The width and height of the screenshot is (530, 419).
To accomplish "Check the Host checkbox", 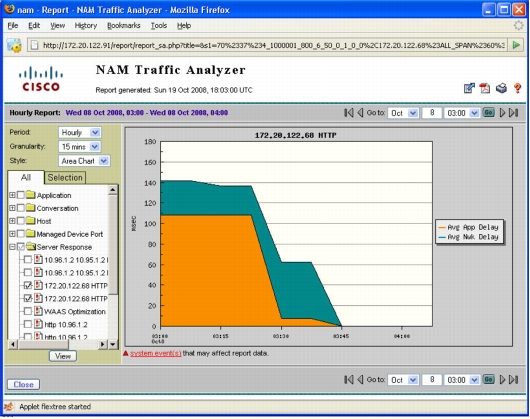I will 21,221.
